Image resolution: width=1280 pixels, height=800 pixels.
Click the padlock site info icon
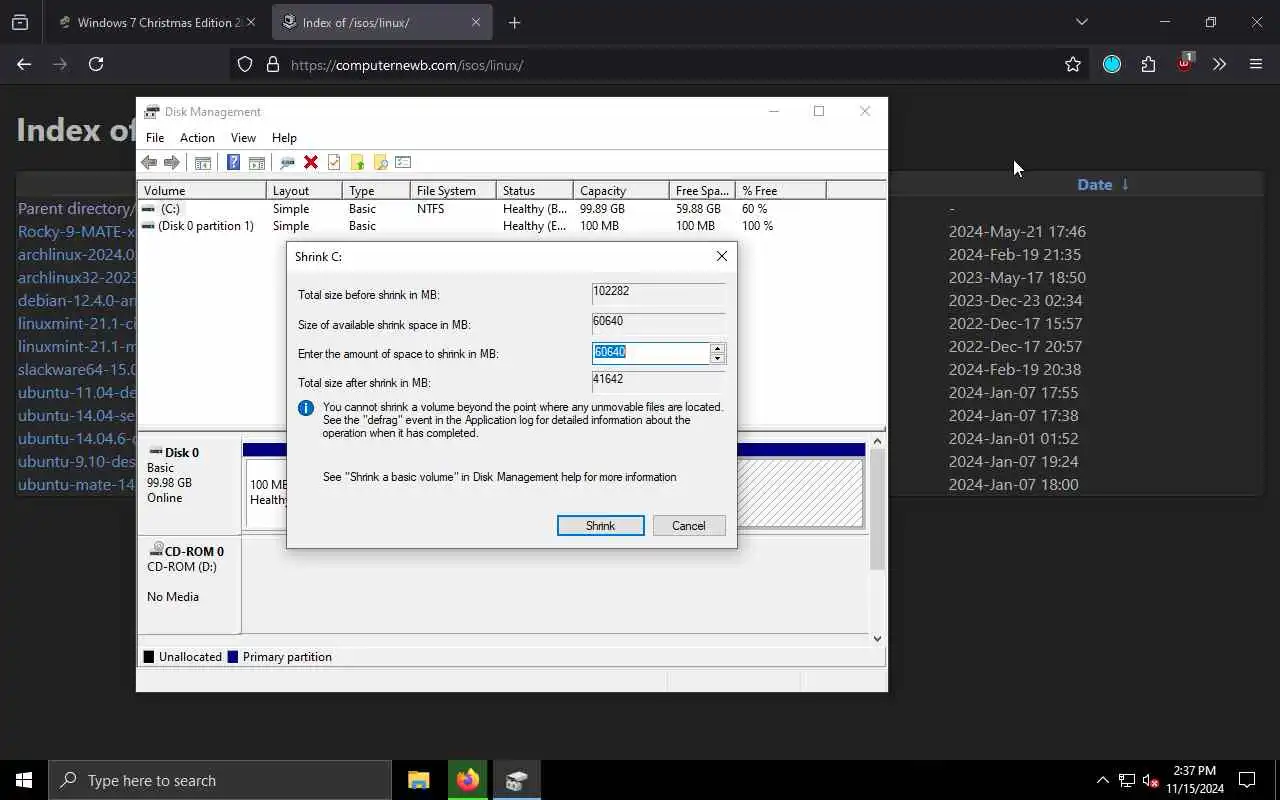pyautogui.click(x=272, y=64)
